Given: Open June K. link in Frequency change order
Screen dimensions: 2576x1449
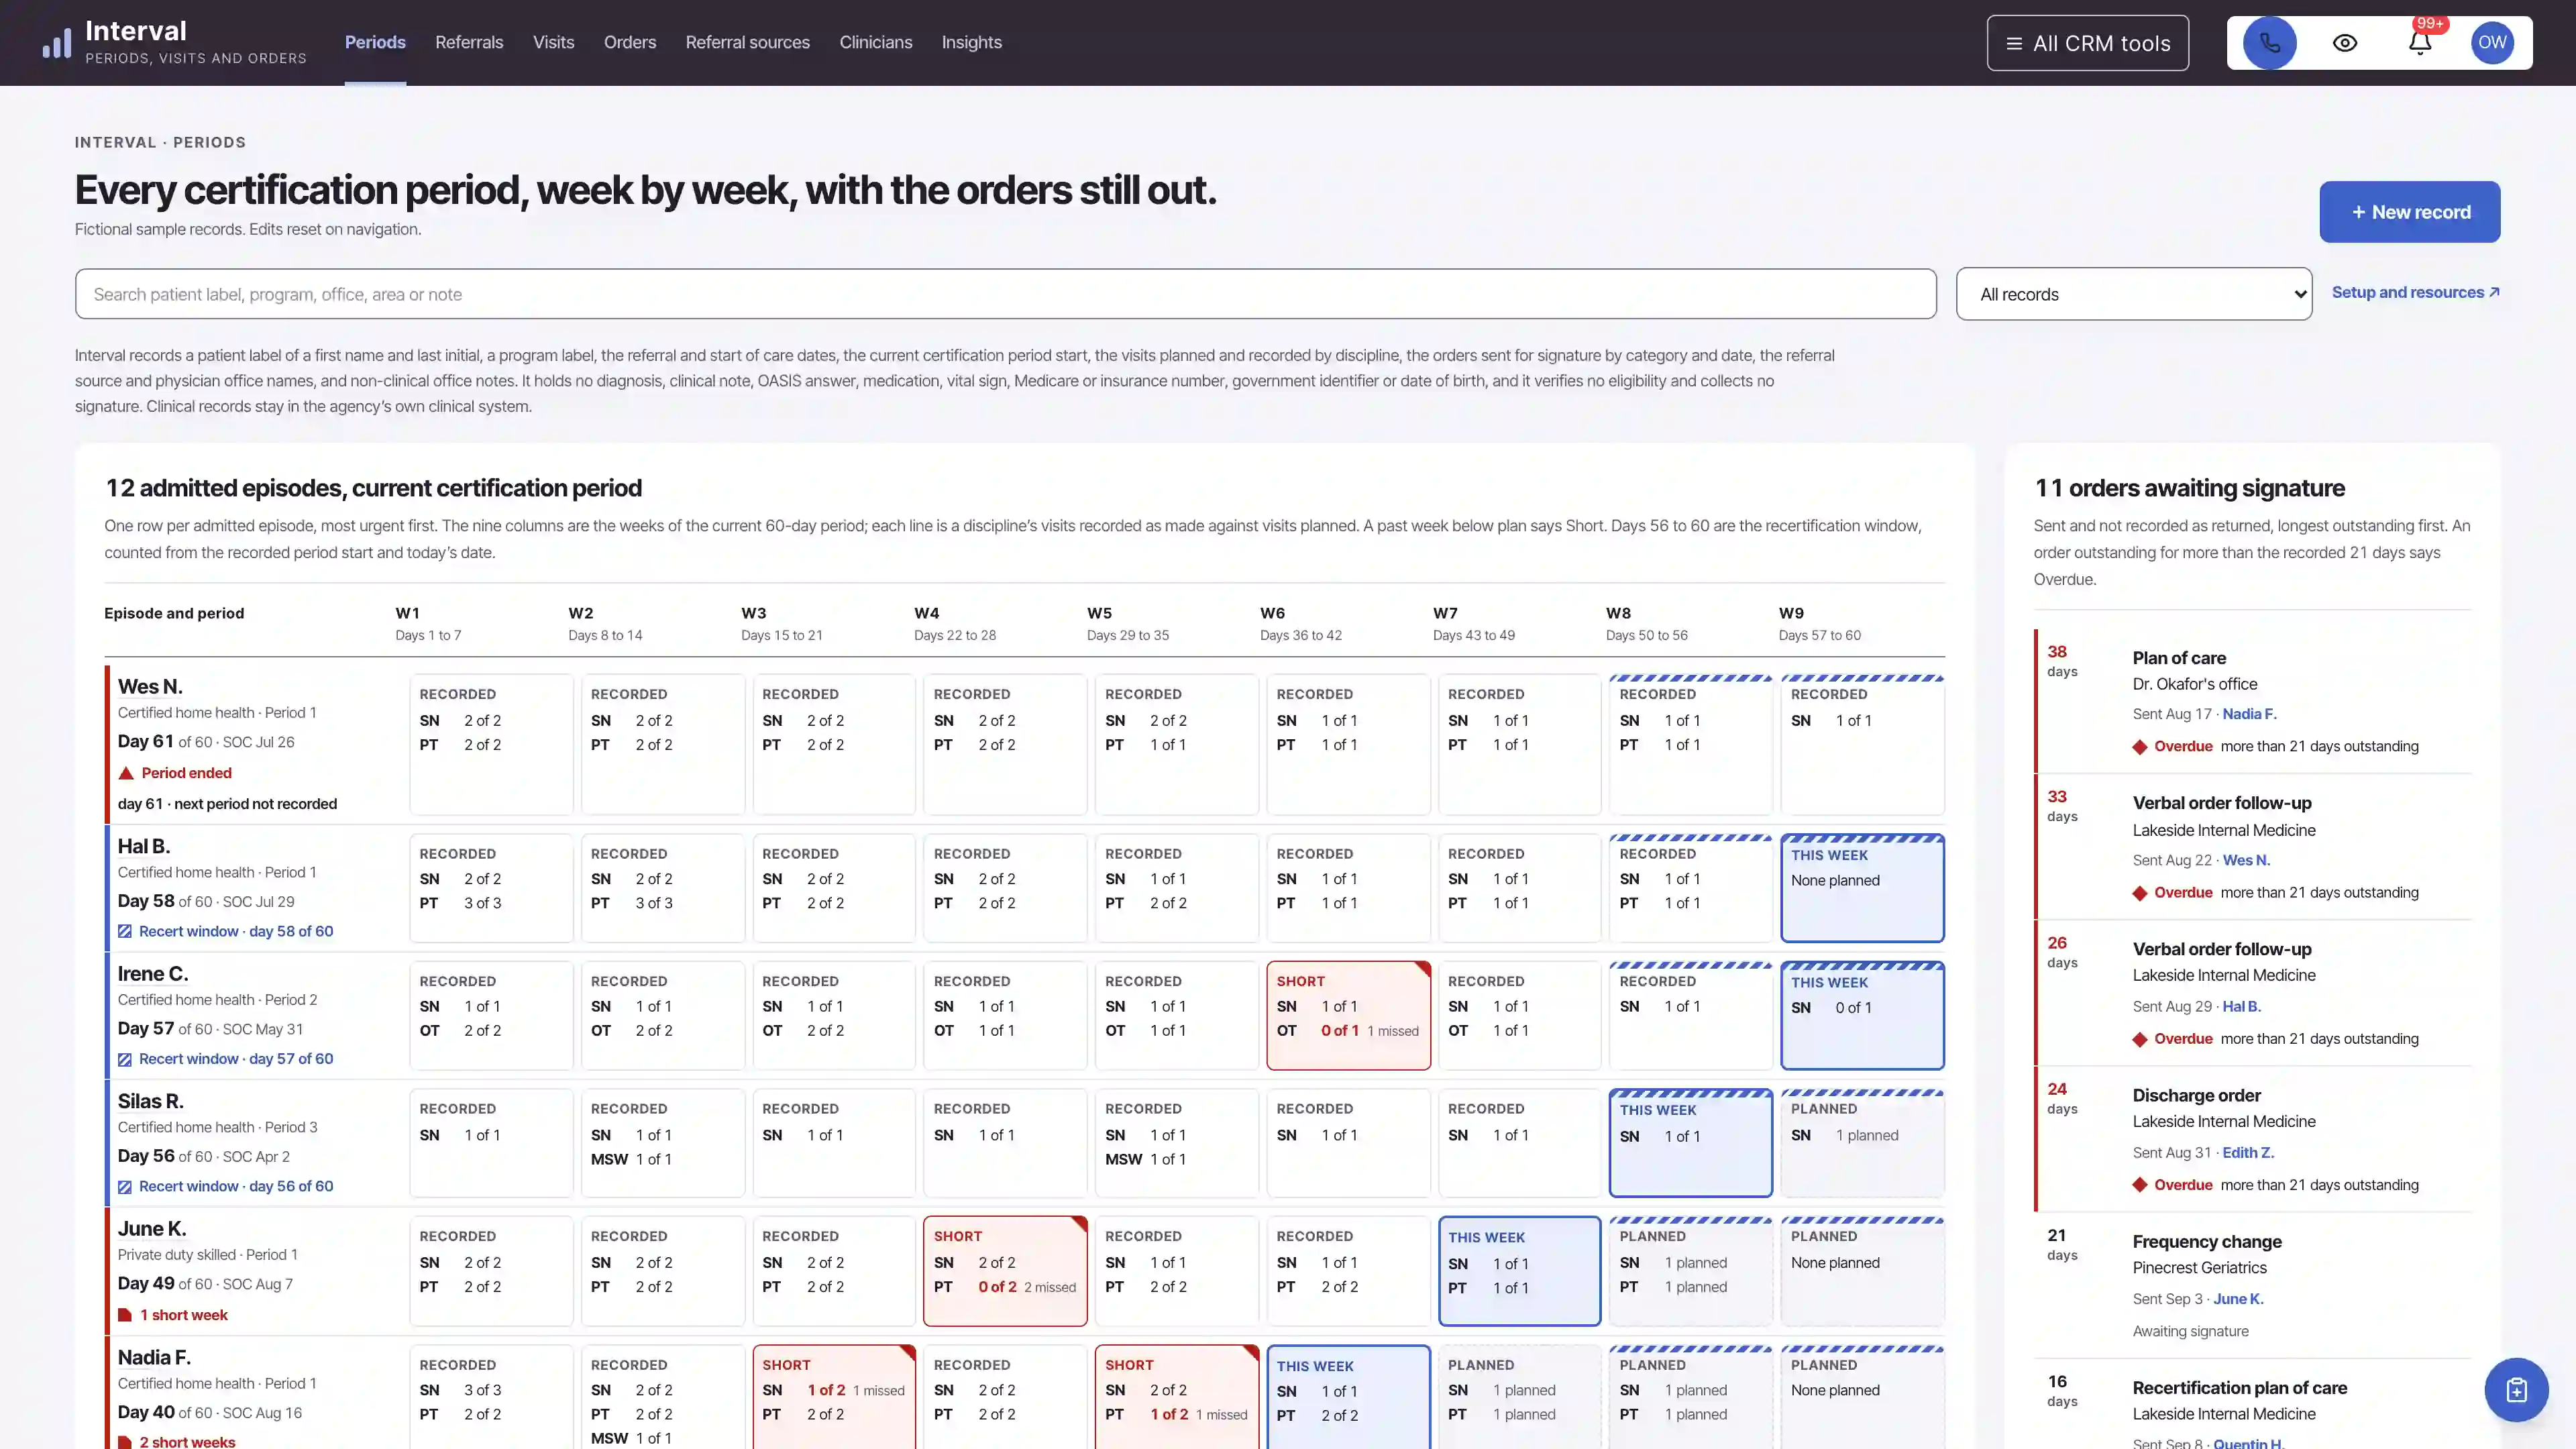Looking at the screenshot, I should pyautogui.click(x=2238, y=1298).
